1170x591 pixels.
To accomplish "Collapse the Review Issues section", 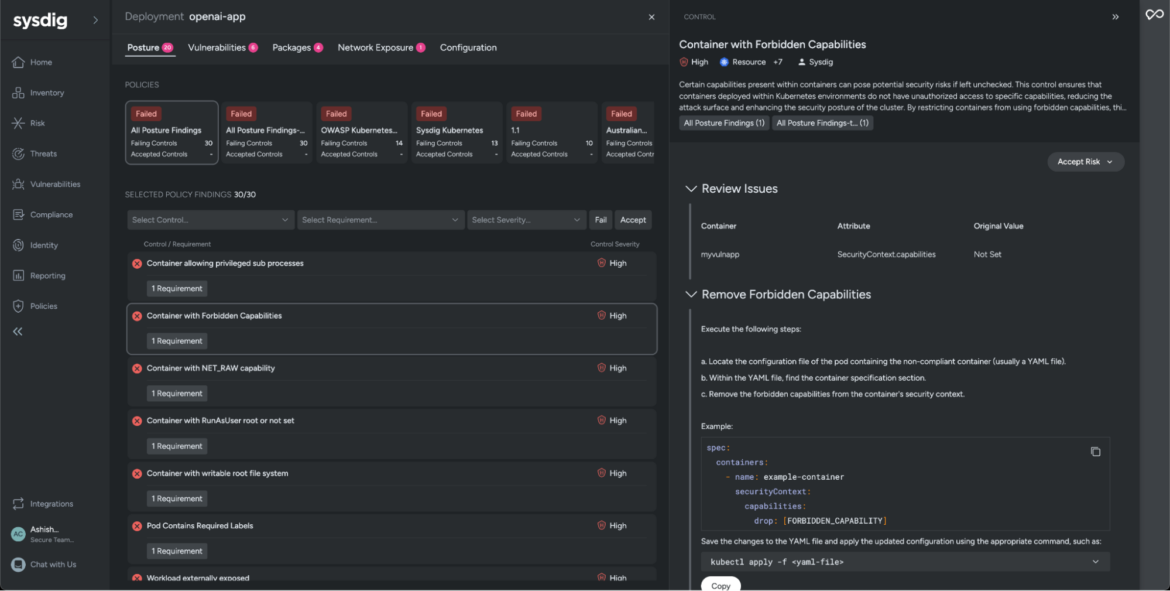I will click(691, 189).
